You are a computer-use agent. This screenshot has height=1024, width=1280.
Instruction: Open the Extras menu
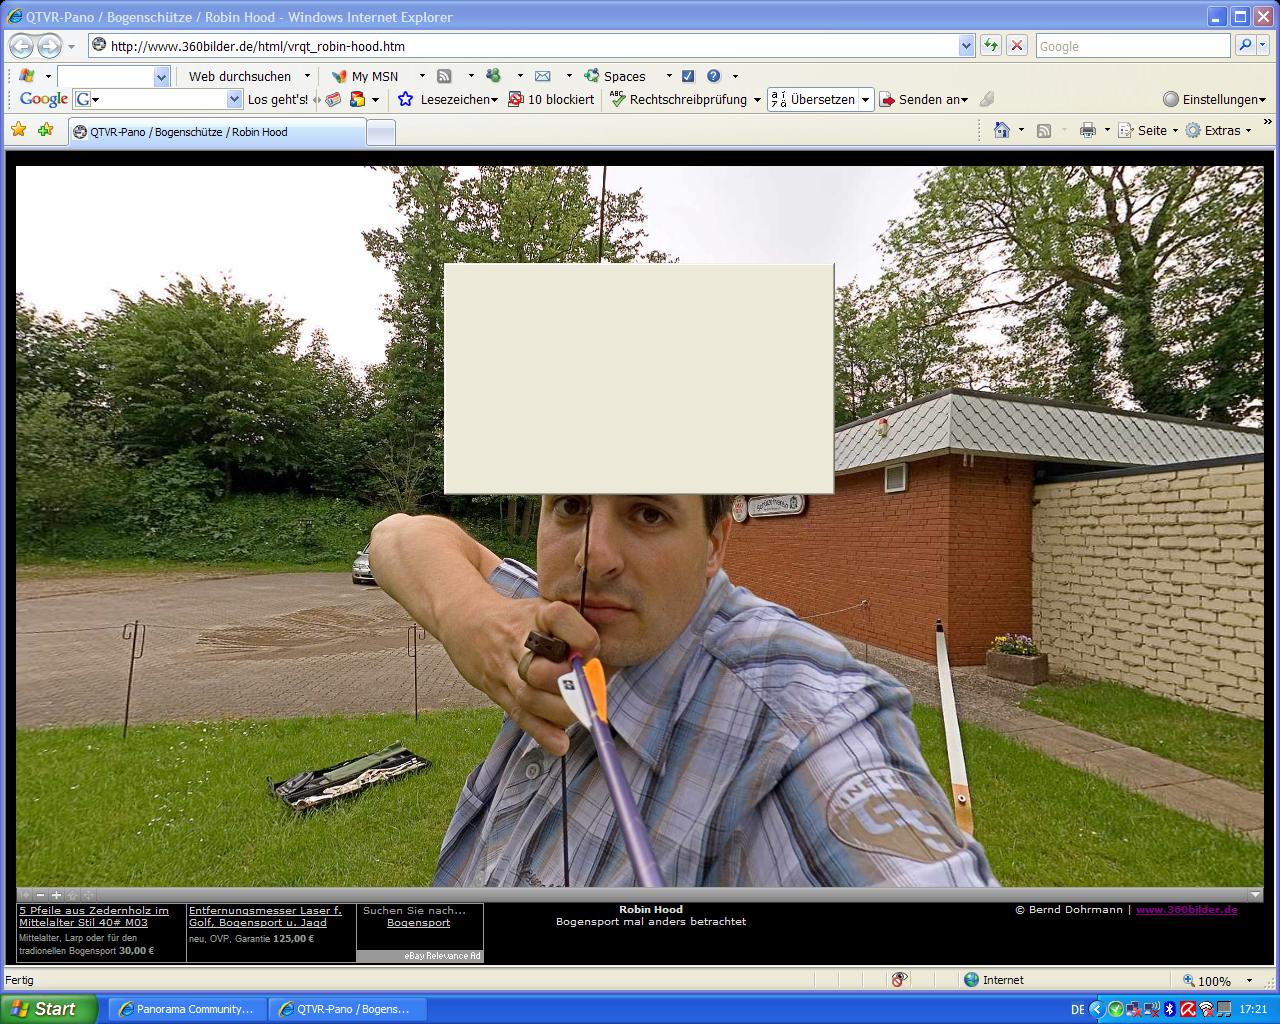[x=1218, y=130]
